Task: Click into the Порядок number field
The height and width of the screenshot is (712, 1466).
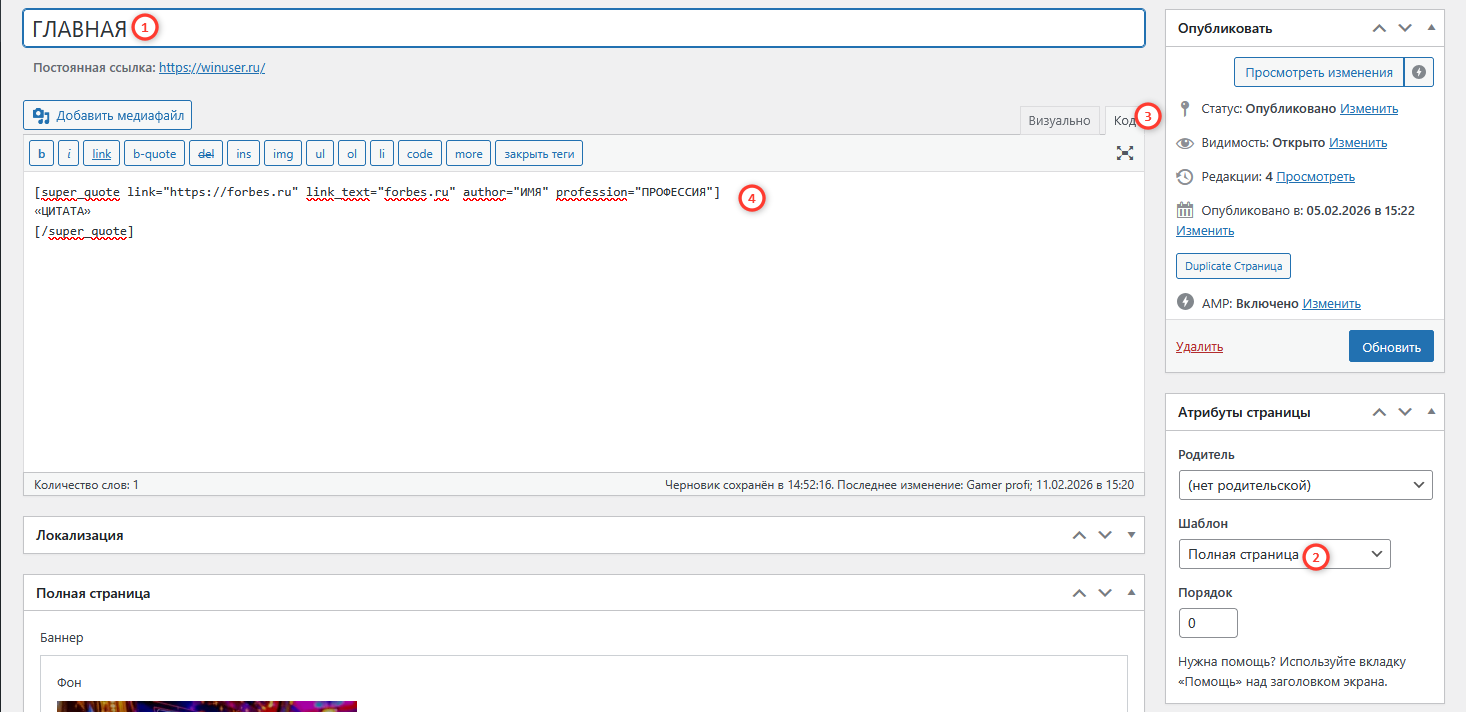Action: tap(1208, 623)
